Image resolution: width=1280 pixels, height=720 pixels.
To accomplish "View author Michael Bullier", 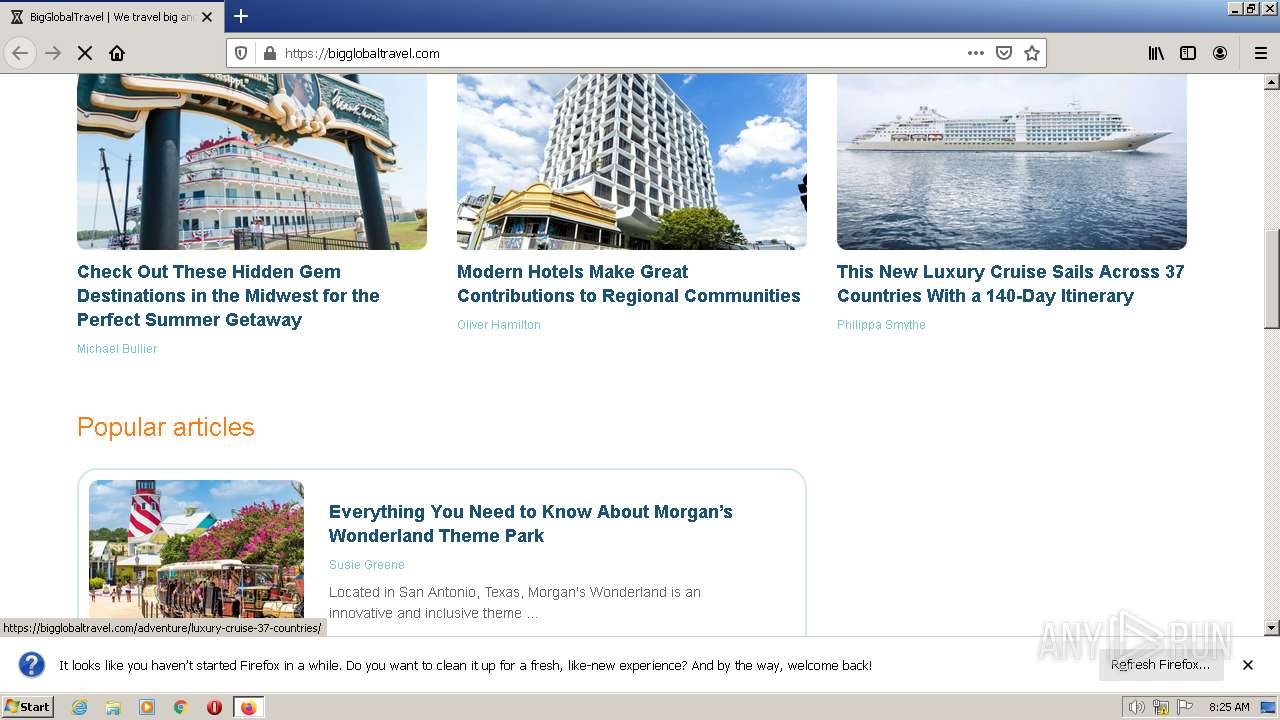I will 117,349.
